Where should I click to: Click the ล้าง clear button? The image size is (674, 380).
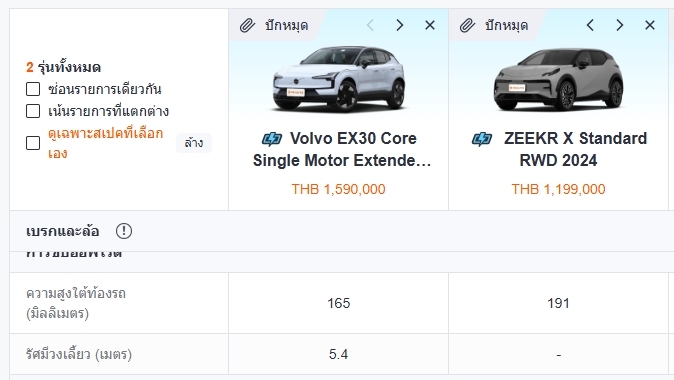click(194, 143)
